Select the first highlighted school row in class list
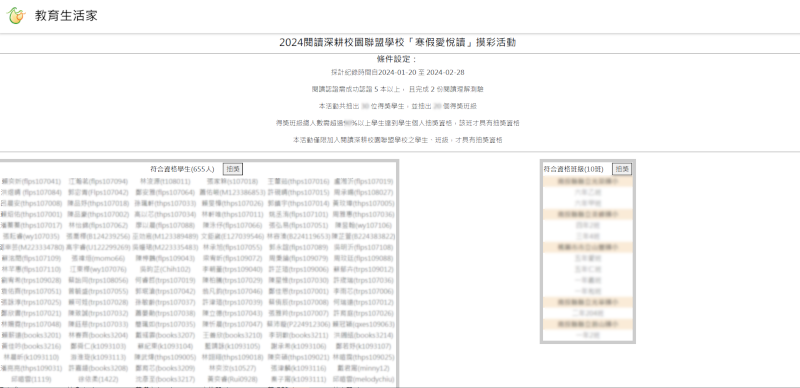 [x=588, y=181]
